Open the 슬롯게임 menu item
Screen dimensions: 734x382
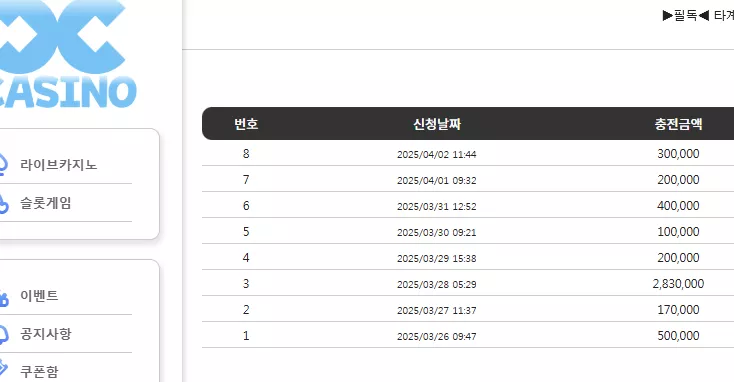pyautogui.click(x=45, y=203)
